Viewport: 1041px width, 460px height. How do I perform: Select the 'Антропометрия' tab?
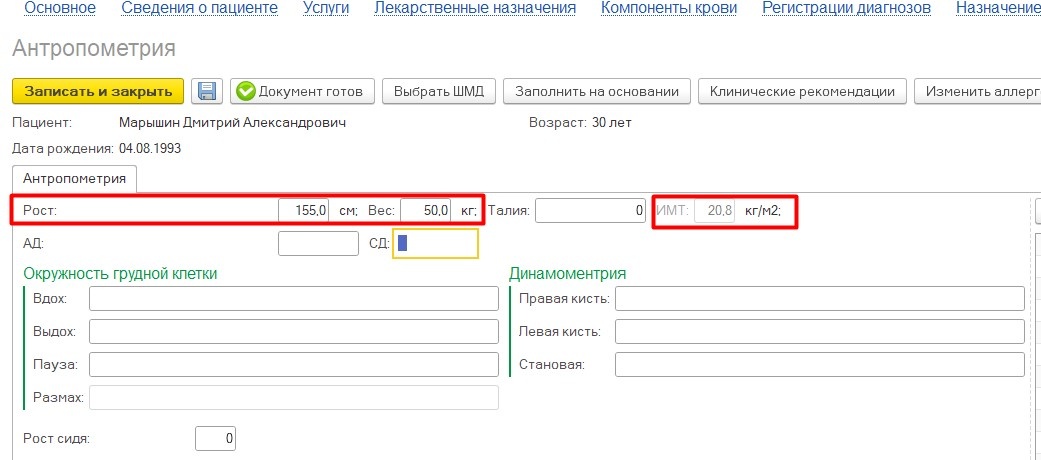pyautogui.click(x=75, y=178)
